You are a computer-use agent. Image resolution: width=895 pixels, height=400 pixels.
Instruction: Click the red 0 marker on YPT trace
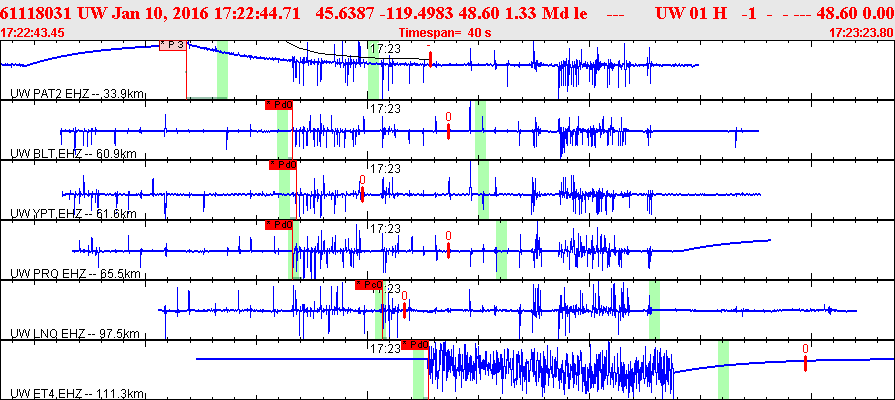point(361,180)
